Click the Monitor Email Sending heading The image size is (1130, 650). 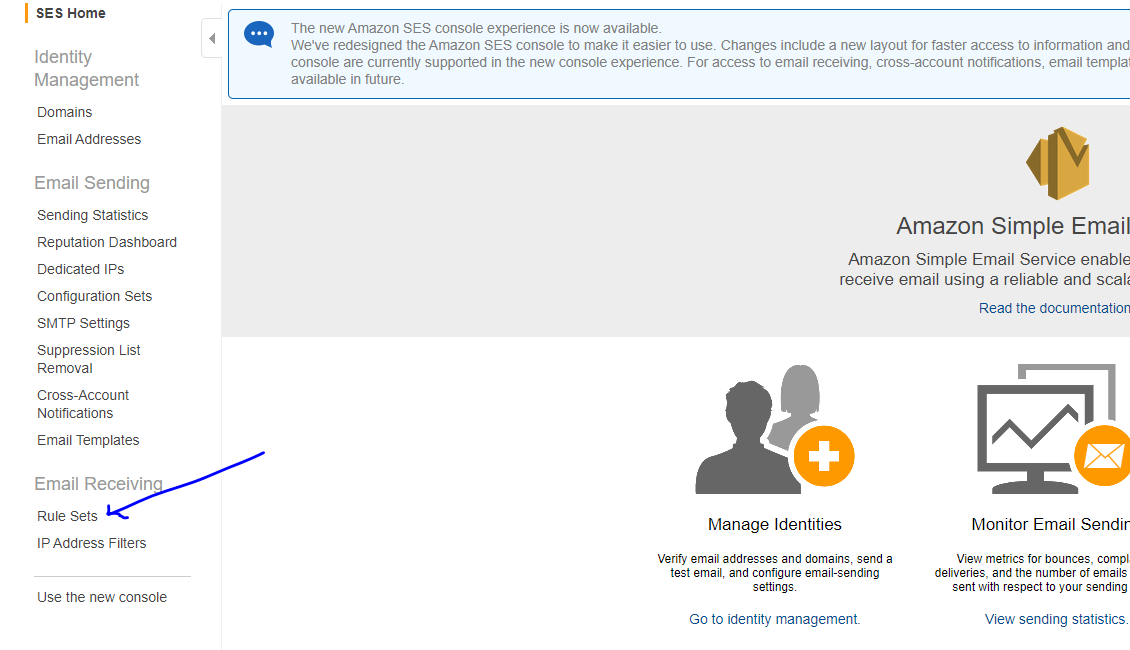pyautogui.click(x=1050, y=525)
